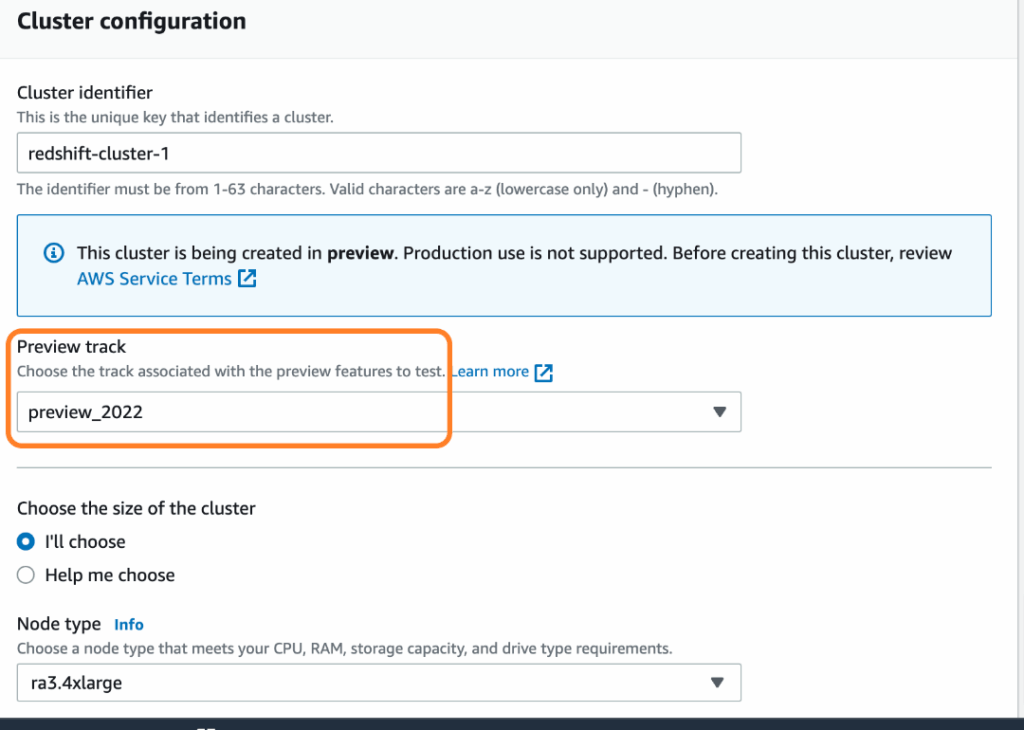Click the Preview track dropdown arrow
This screenshot has height=730, width=1024.
[x=719, y=412]
